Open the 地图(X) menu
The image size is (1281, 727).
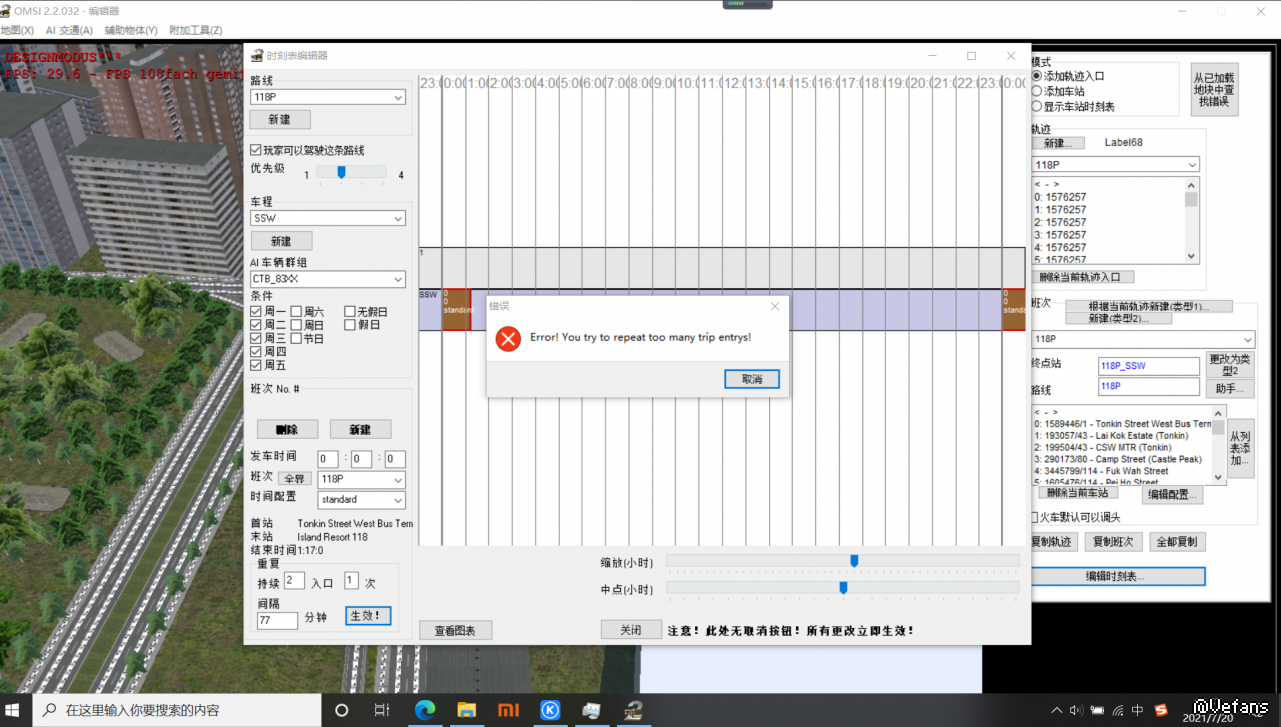[x=17, y=31]
